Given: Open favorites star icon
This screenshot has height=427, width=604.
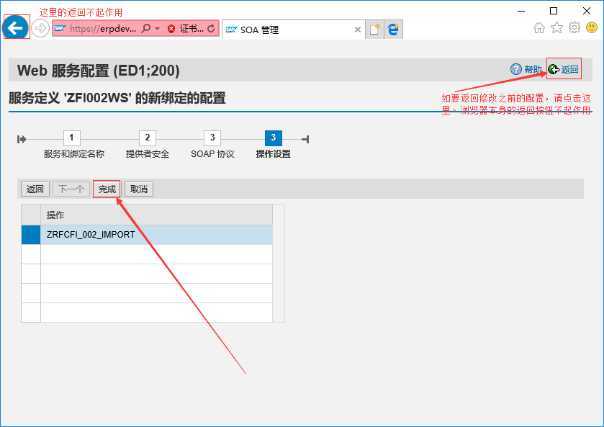Looking at the screenshot, I should click(x=557, y=28).
